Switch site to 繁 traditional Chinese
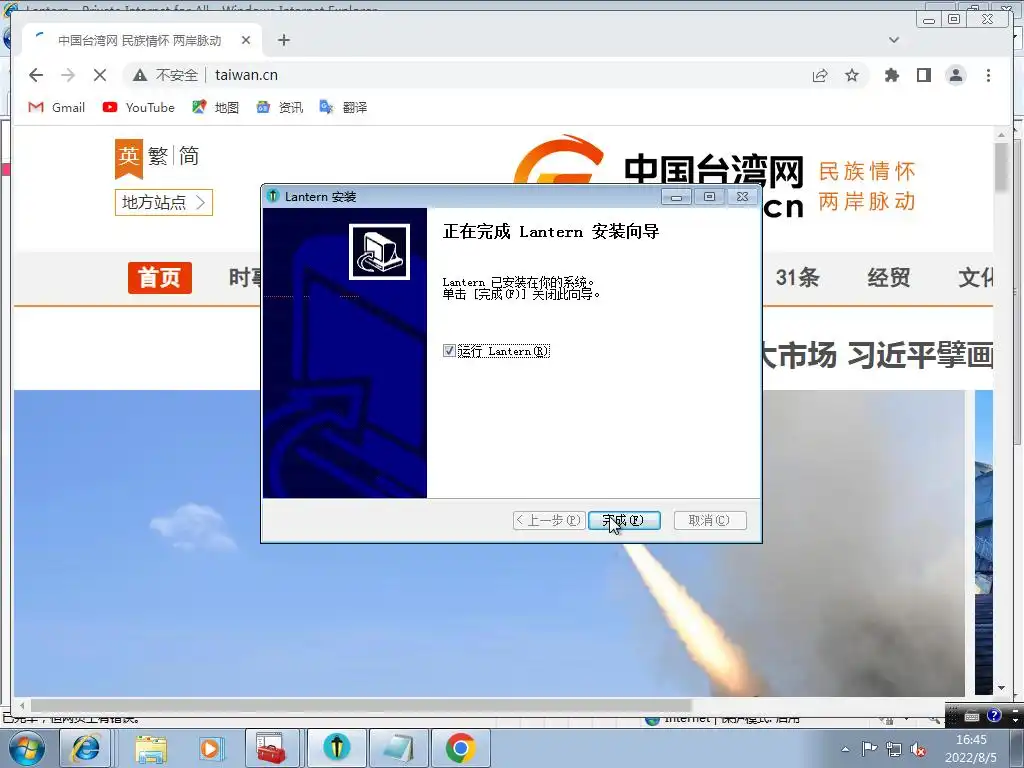The image size is (1024, 768). 158,156
